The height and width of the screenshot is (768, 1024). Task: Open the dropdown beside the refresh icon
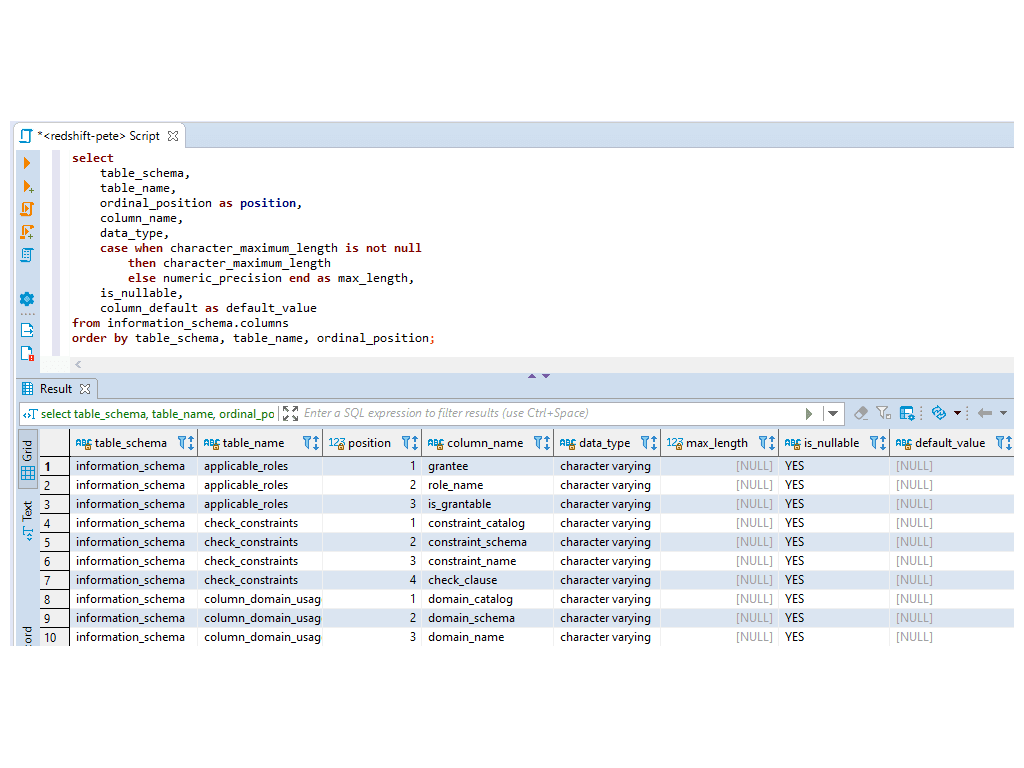coord(958,412)
